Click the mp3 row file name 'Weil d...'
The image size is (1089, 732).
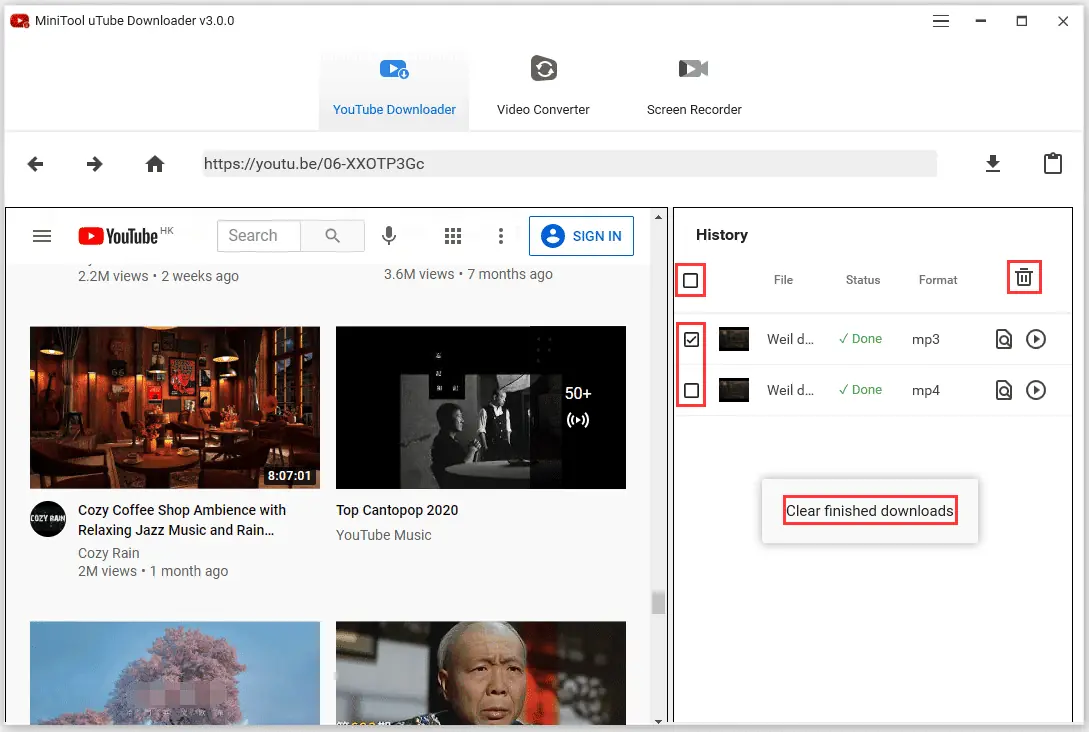pos(790,339)
